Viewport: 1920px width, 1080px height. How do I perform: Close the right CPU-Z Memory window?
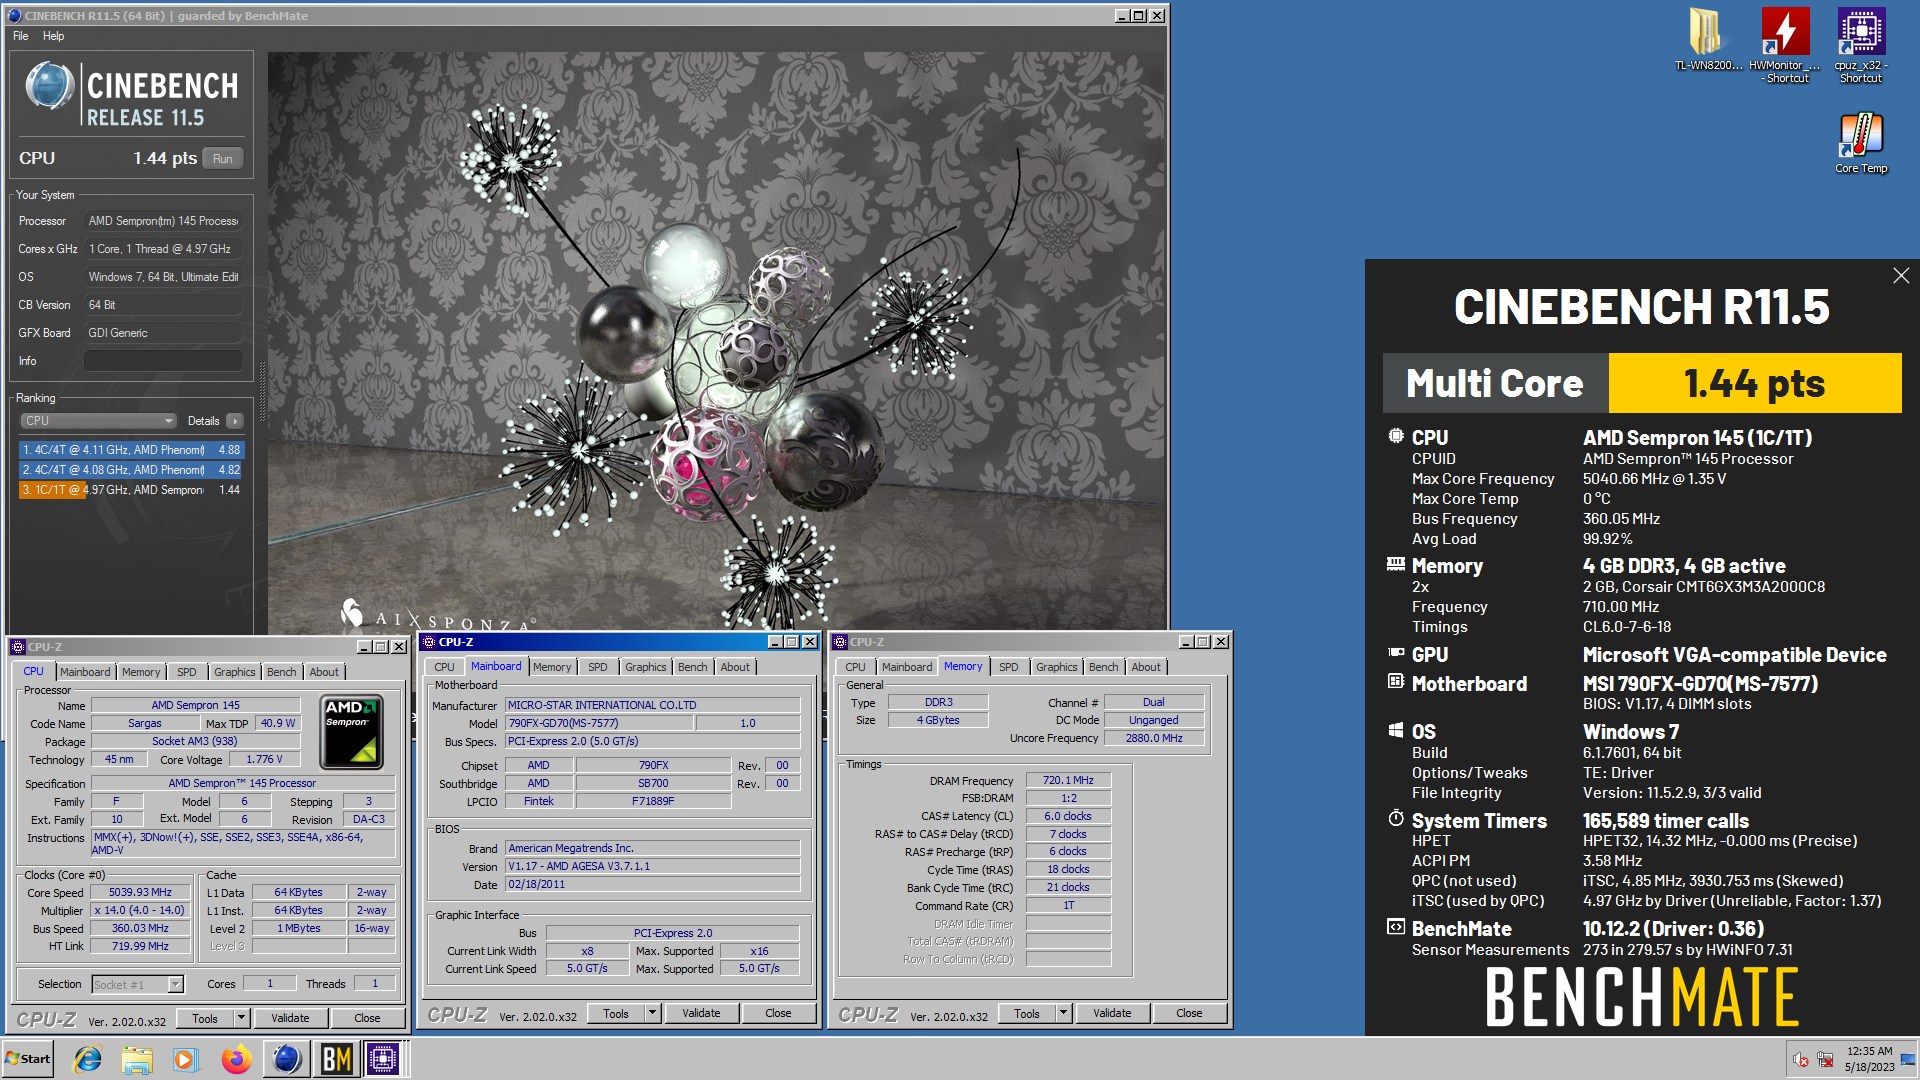(1221, 642)
